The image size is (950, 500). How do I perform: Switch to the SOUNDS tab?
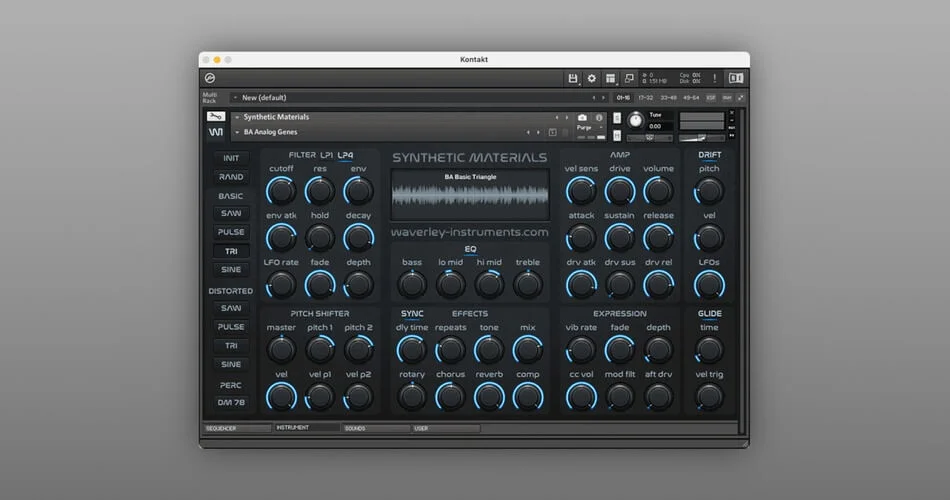tap(376, 428)
